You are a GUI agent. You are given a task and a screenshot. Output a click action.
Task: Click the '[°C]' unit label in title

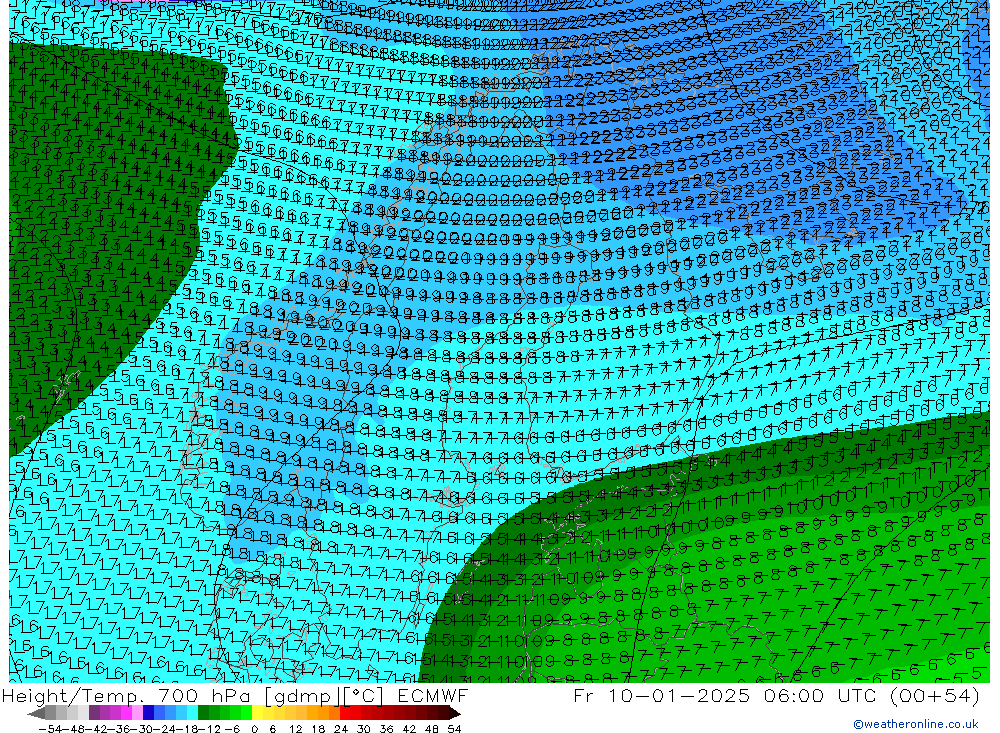(x=363, y=696)
